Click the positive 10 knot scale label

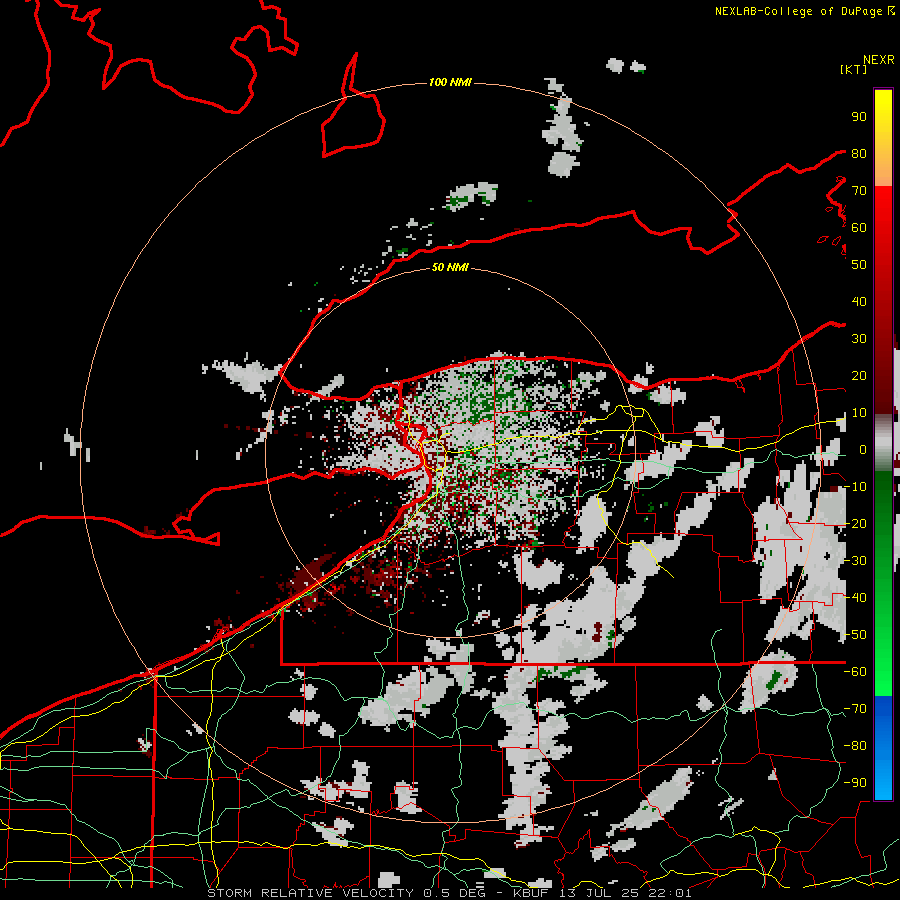859,413
